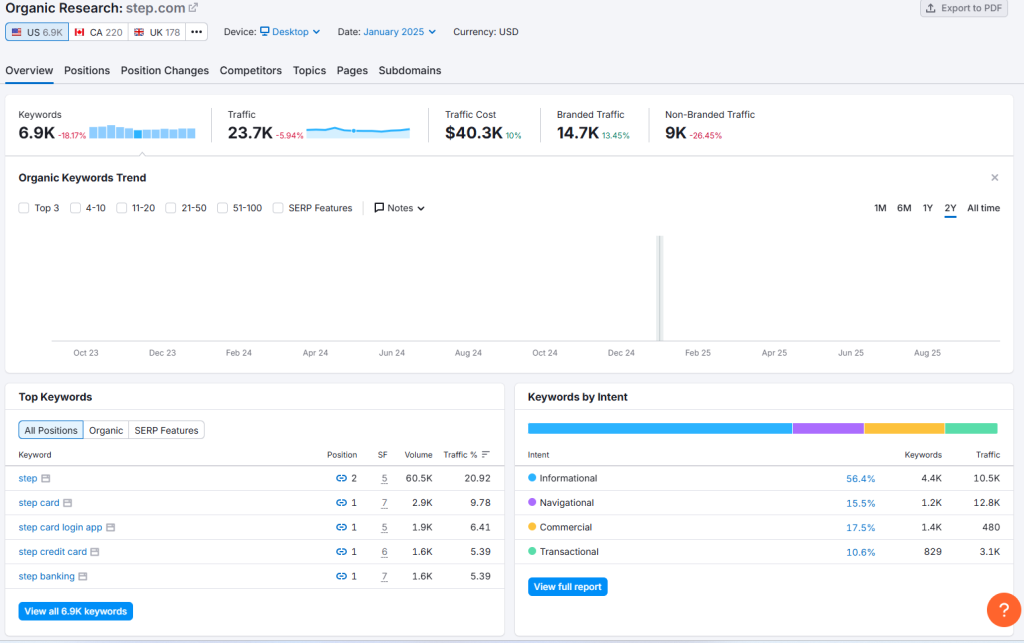Enable the Top 3 checkbox

click(24, 208)
